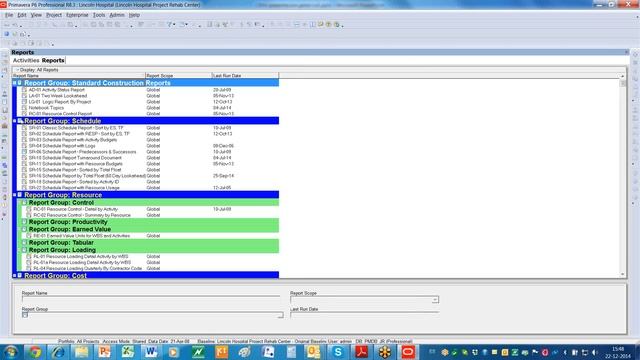
Task: Select the Notebook Topics report row
Action: 149,108
